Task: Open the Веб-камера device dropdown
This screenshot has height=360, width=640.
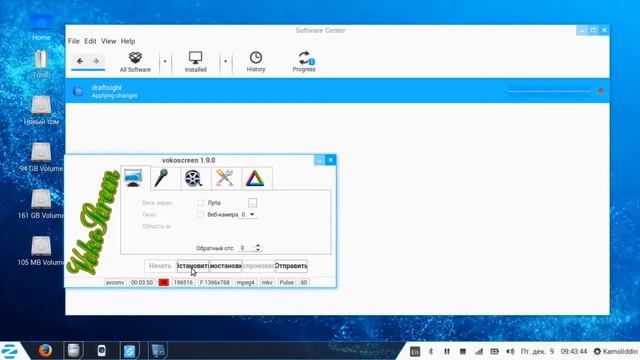Action: tap(248, 214)
